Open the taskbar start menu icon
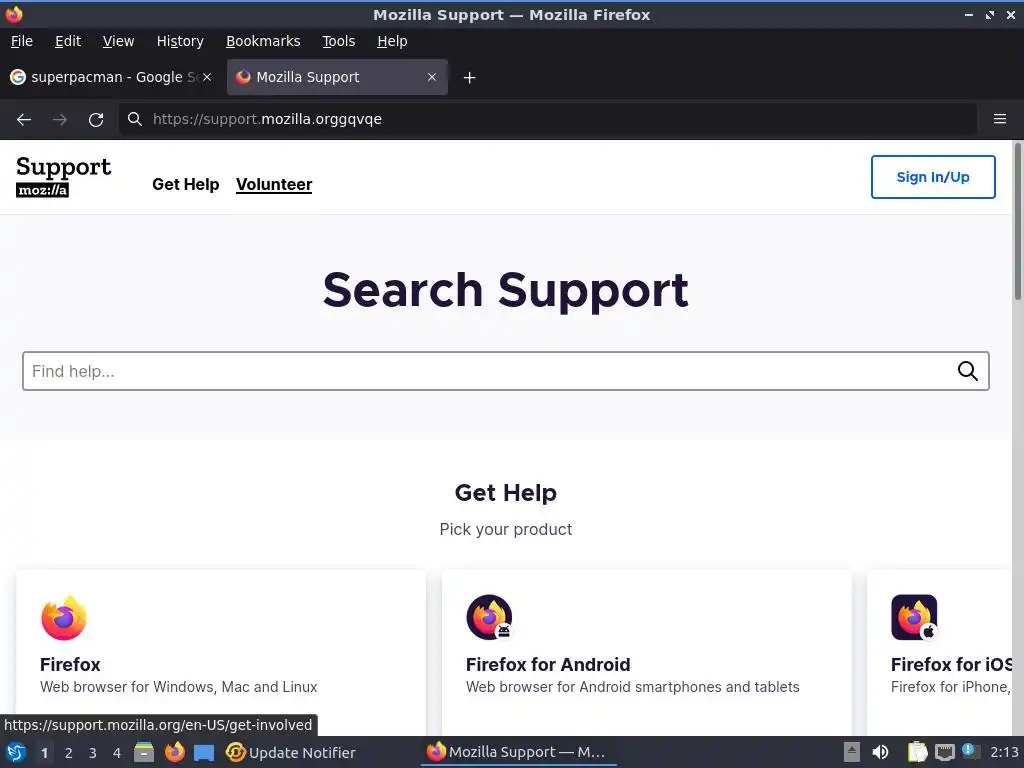 click(x=16, y=752)
